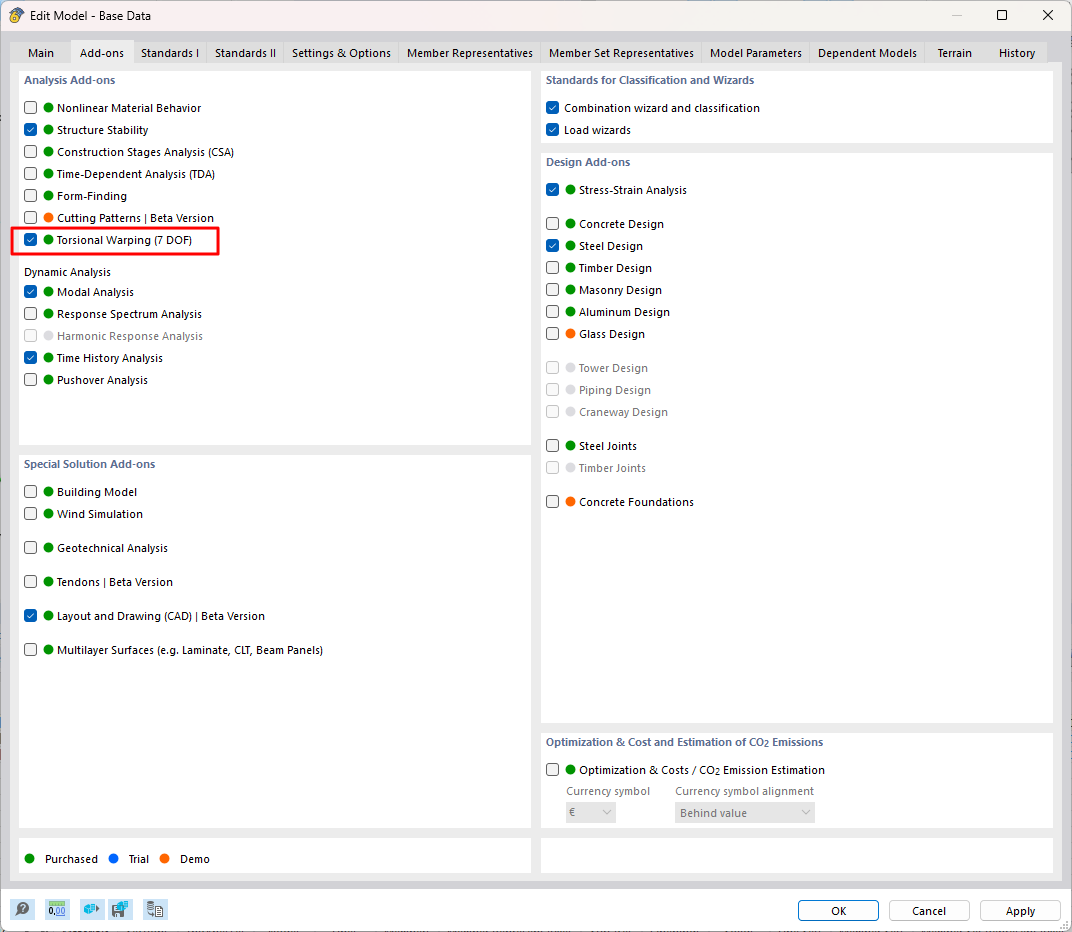Open the Terrain tab
Screen dimensions: 1072x932
(953, 53)
